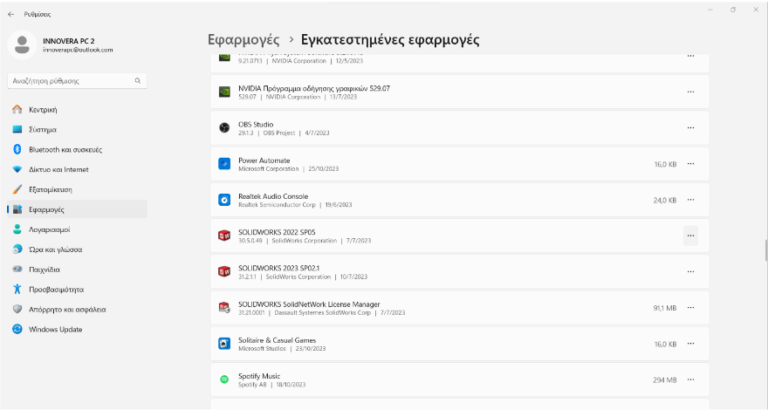The height and width of the screenshot is (410, 768).
Task: Click the Realtek Audio Console icon
Action: pos(225,199)
